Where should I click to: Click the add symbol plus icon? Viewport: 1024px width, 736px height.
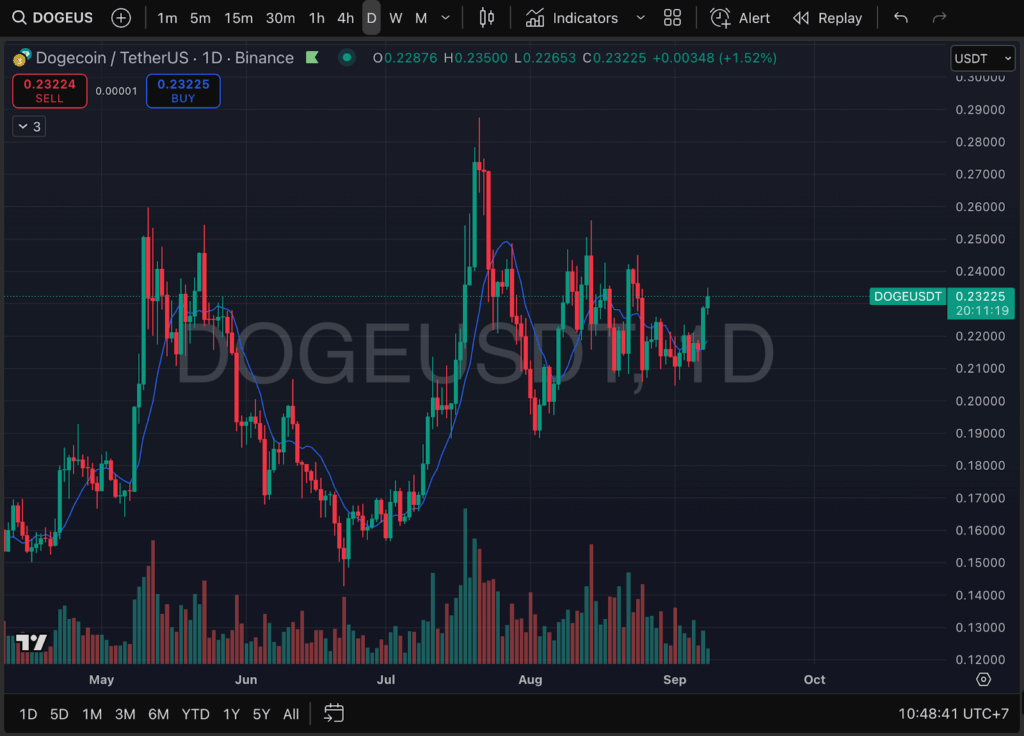point(121,18)
